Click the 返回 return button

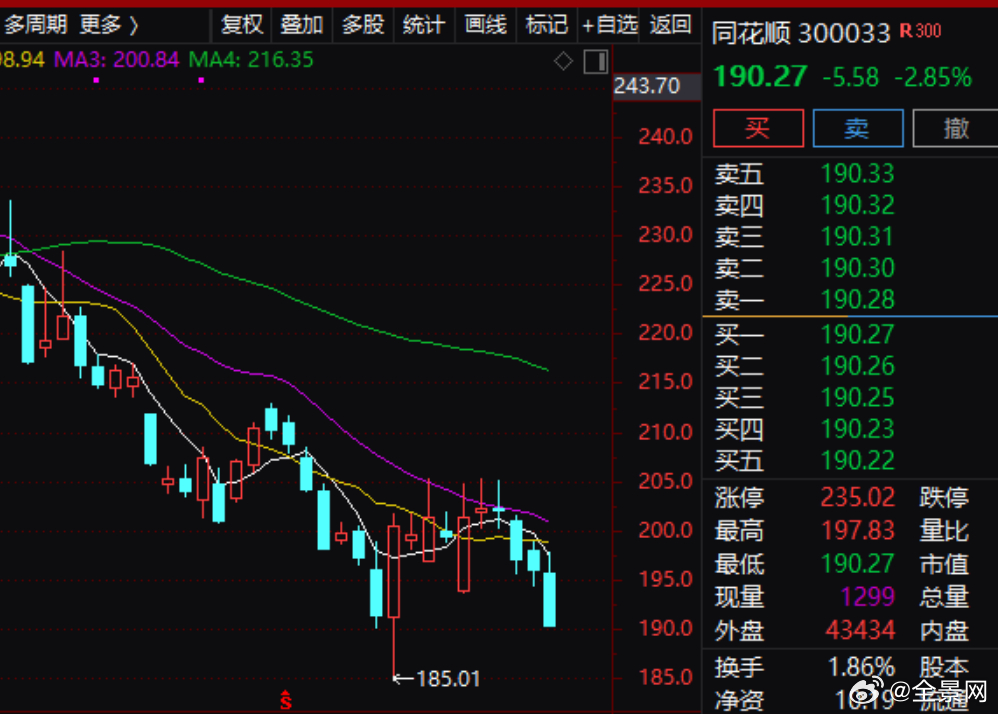(670, 25)
